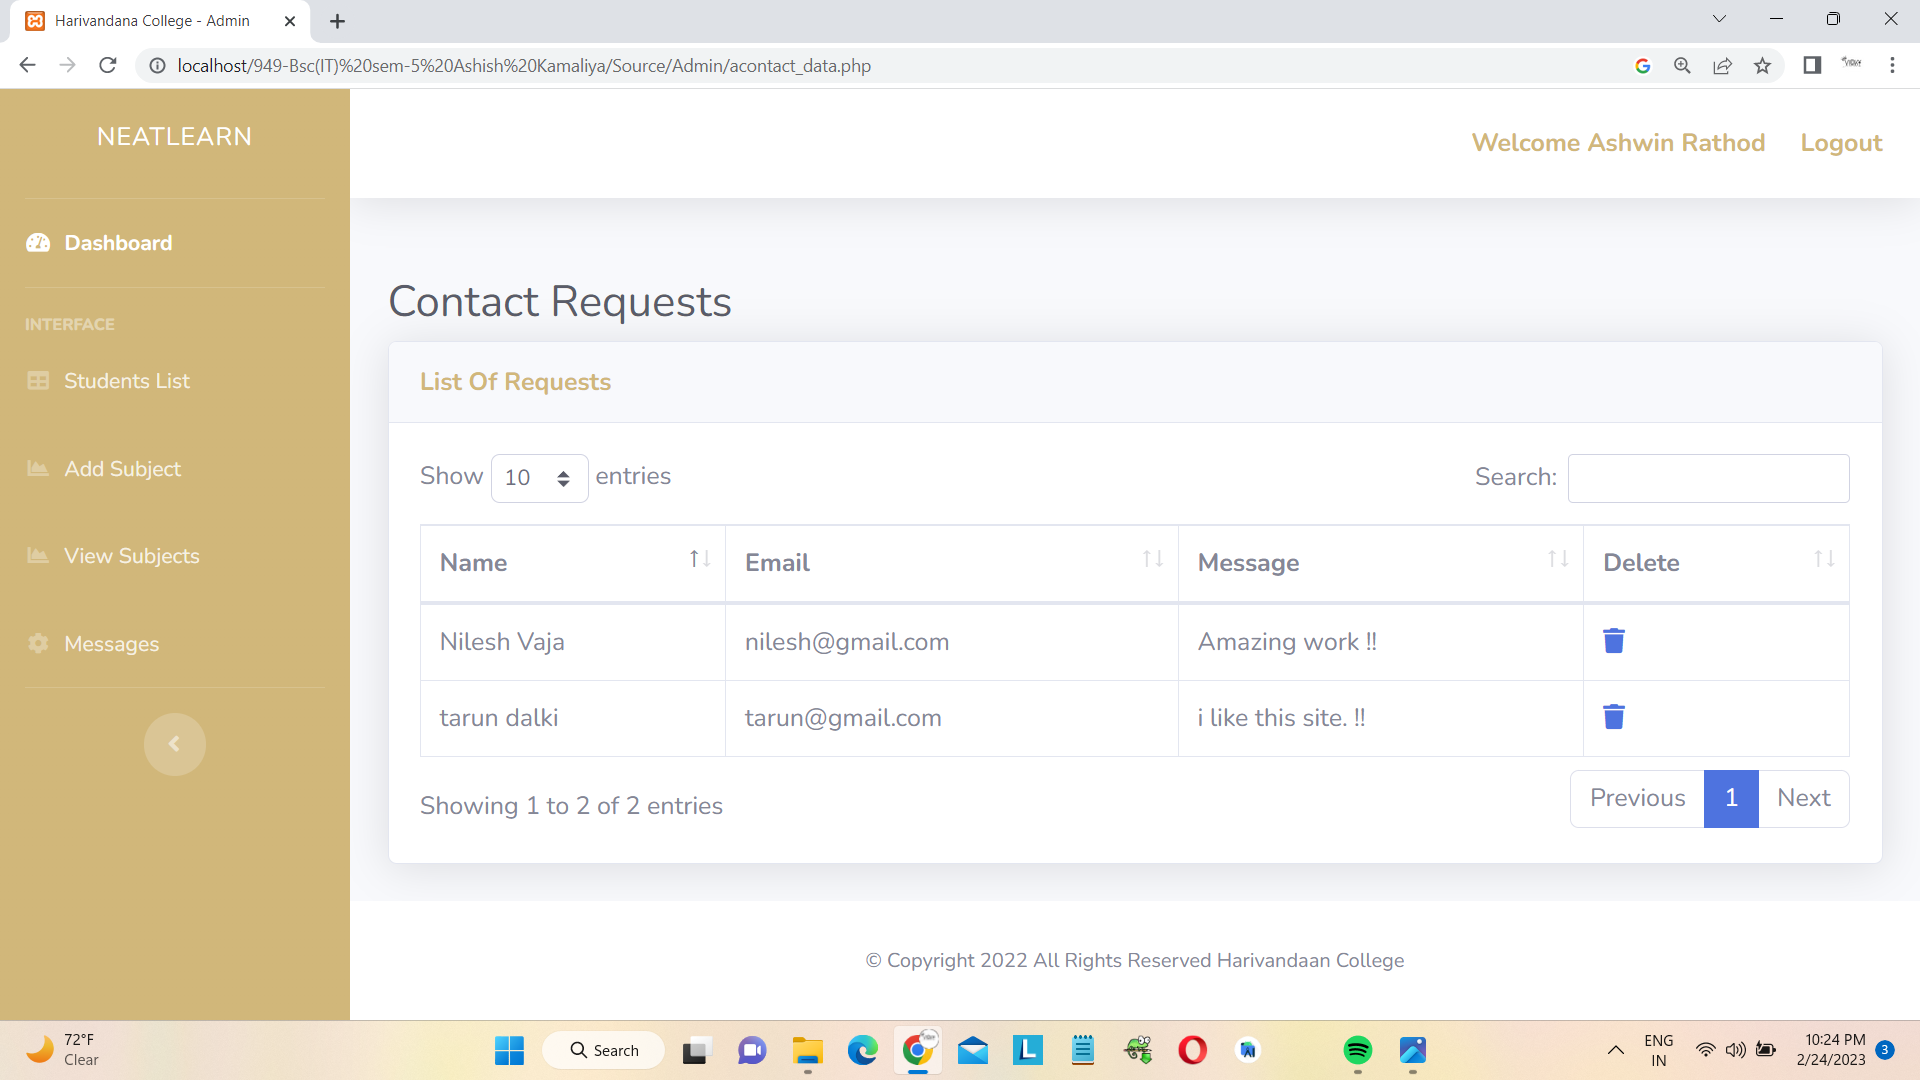
Task: Open the Dashboard from the sidebar
Action: [x=117, y=243]
